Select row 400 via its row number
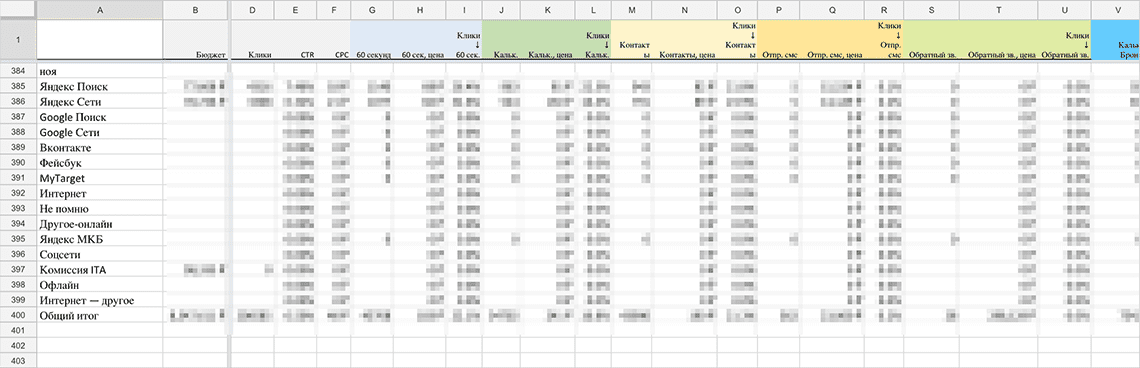 [x=18, y=316]
